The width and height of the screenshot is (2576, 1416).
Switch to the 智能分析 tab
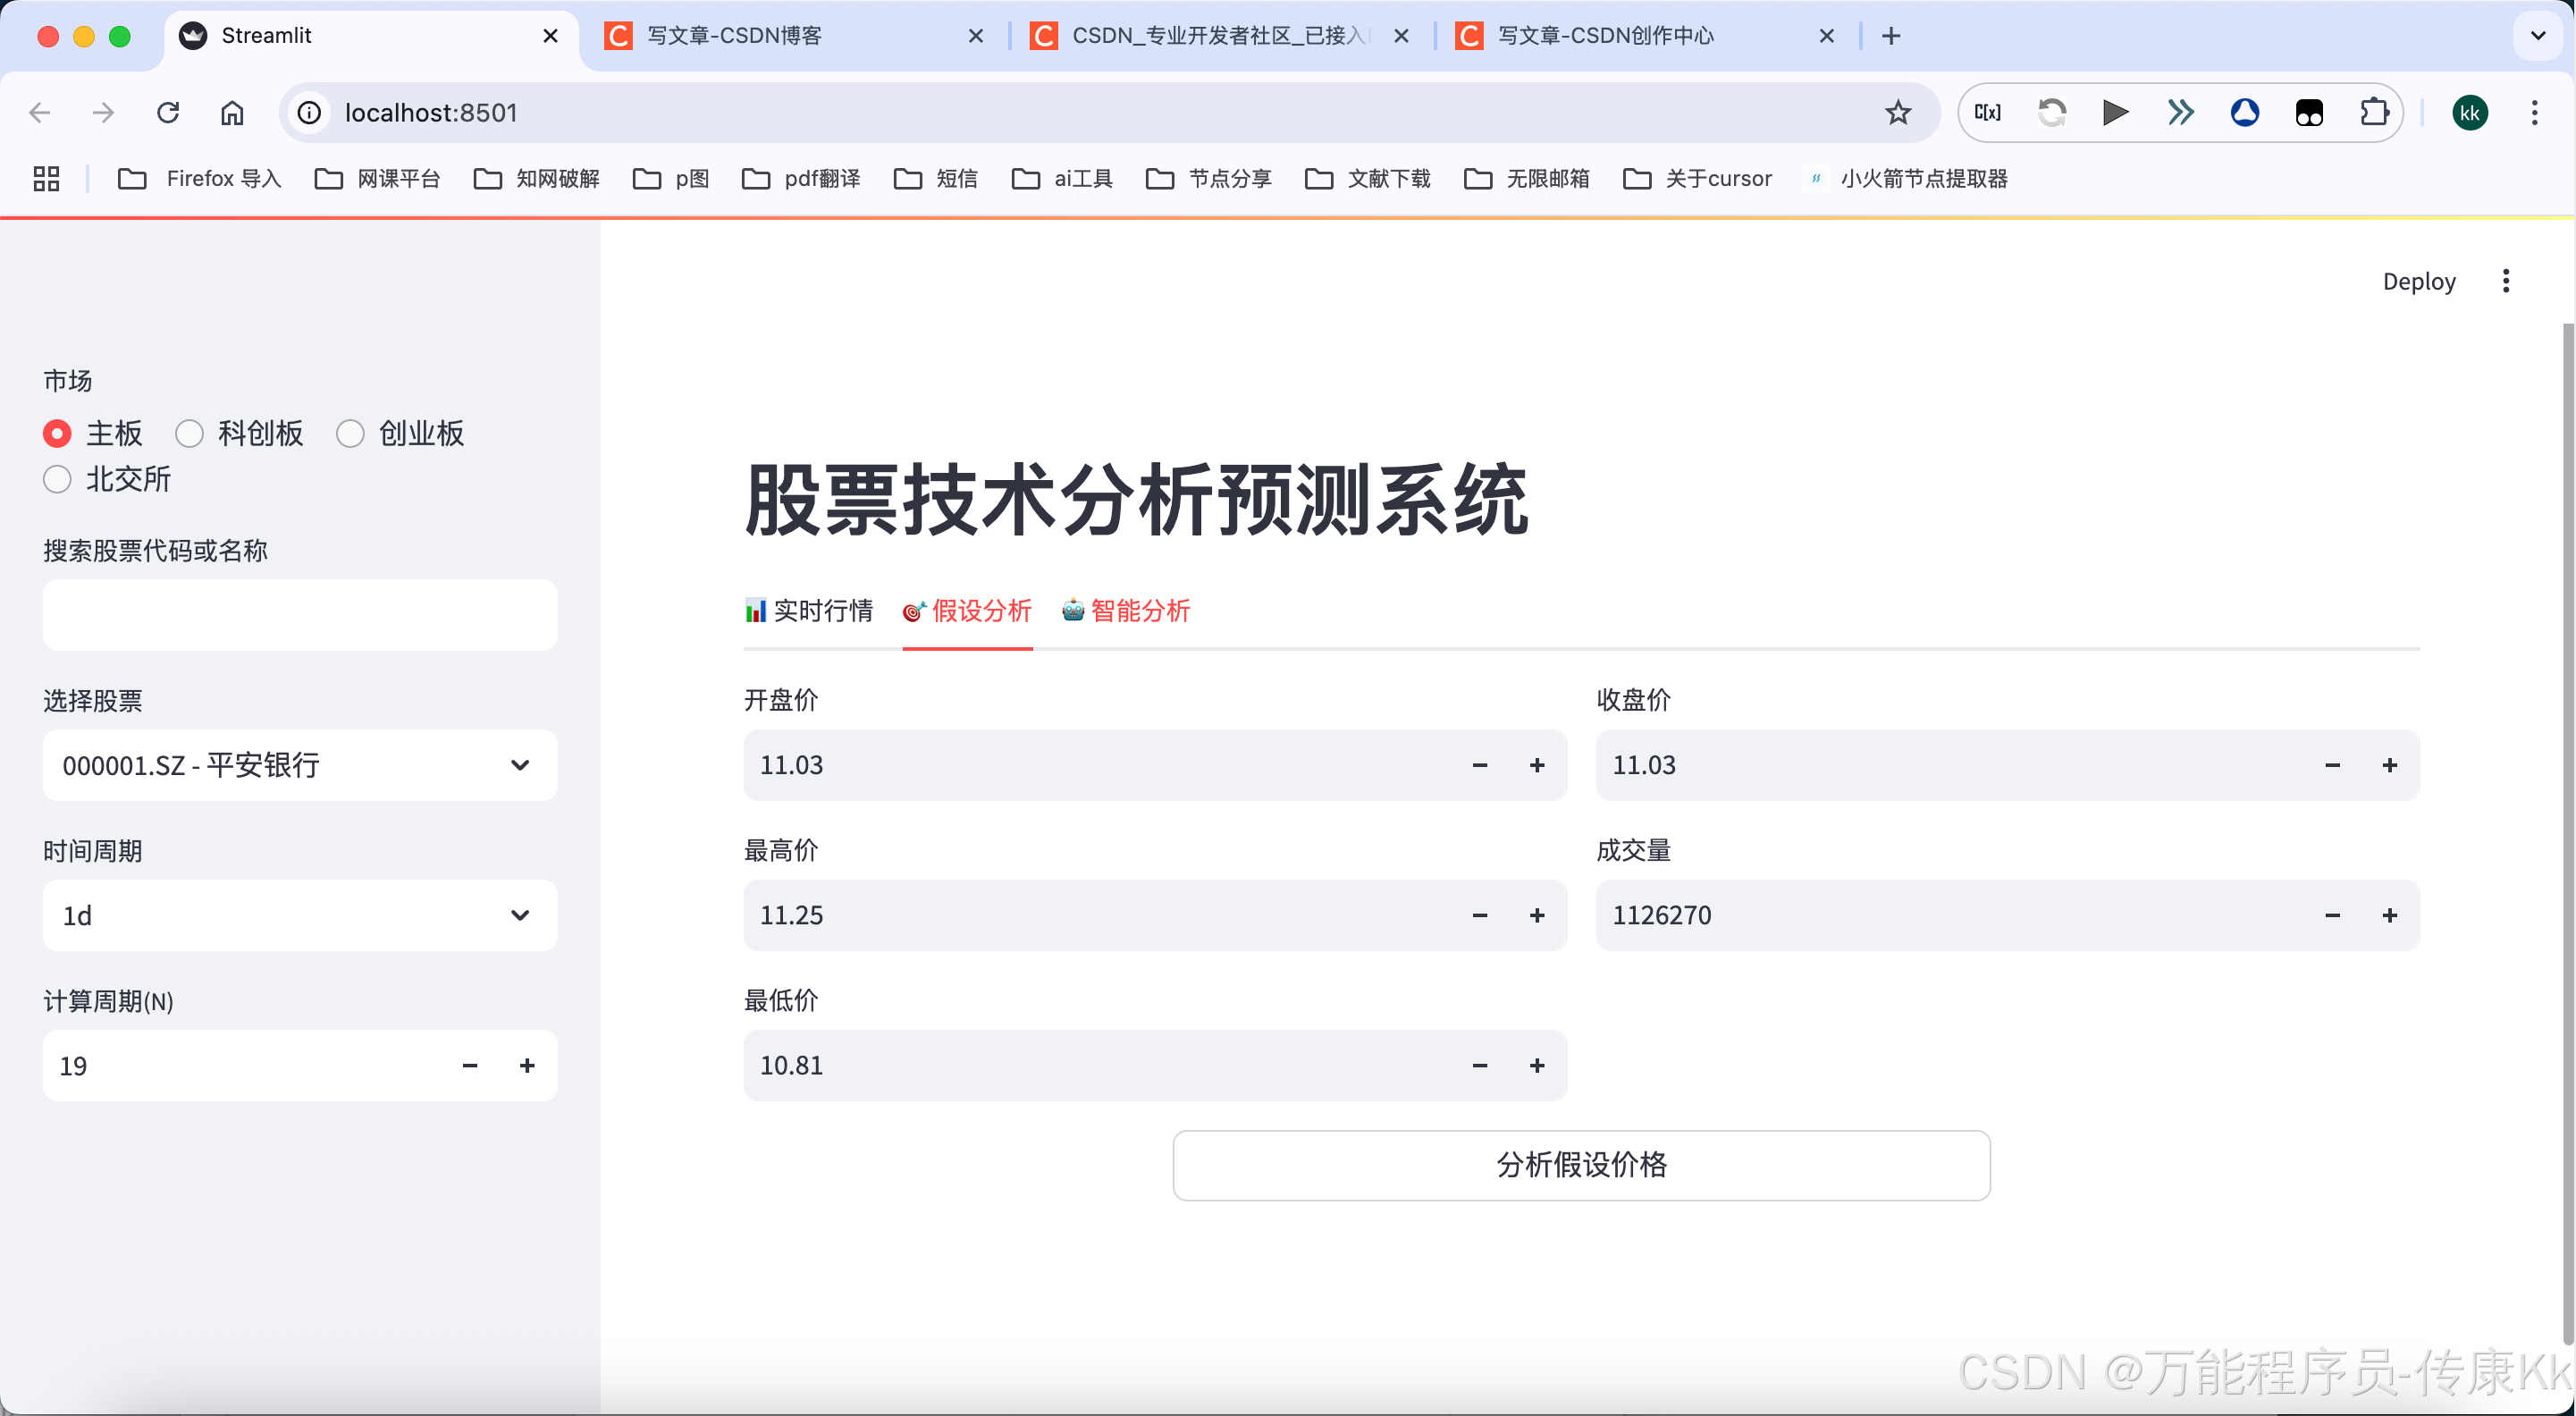point(1126,610)
